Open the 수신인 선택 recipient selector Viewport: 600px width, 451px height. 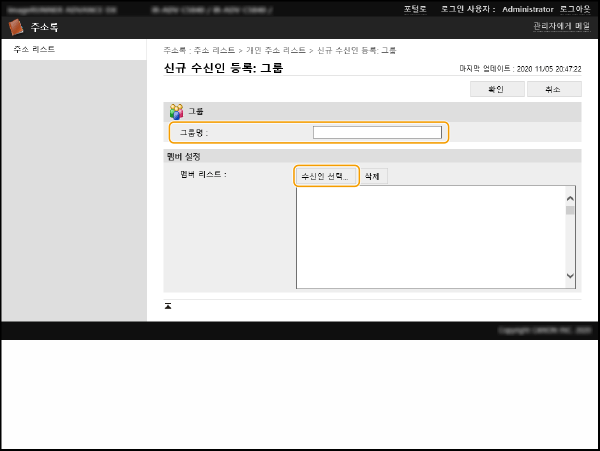[x=327, y=176]
